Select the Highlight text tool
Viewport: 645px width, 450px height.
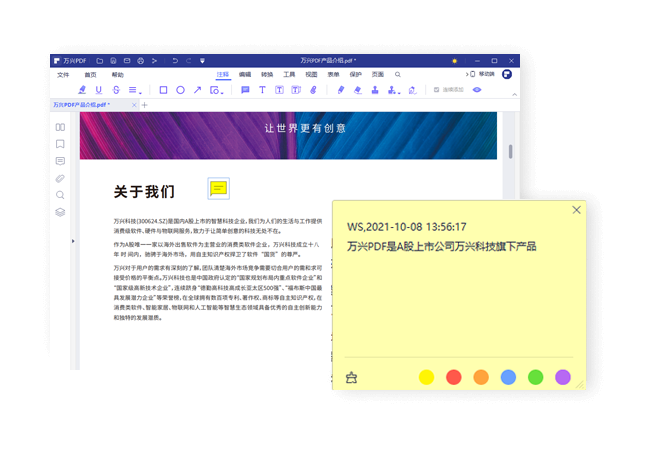(x=82, y=90)
